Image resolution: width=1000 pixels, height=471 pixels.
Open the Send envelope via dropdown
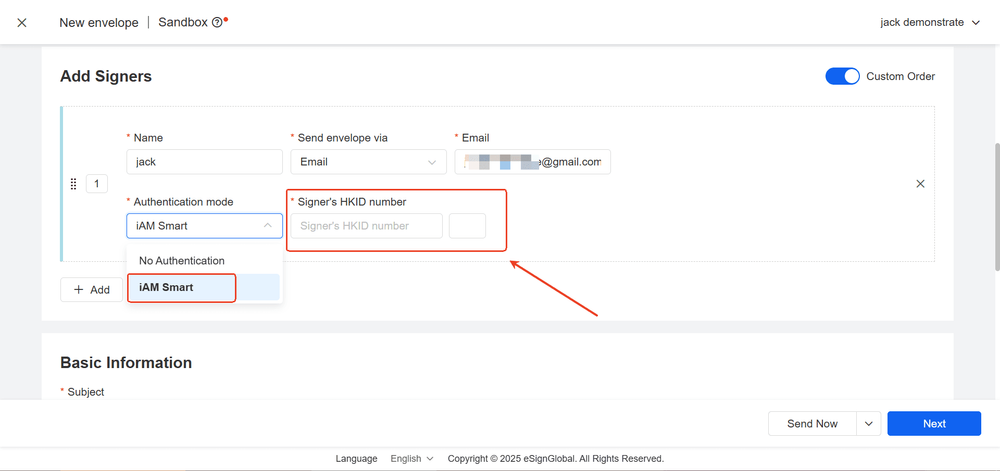368,162
